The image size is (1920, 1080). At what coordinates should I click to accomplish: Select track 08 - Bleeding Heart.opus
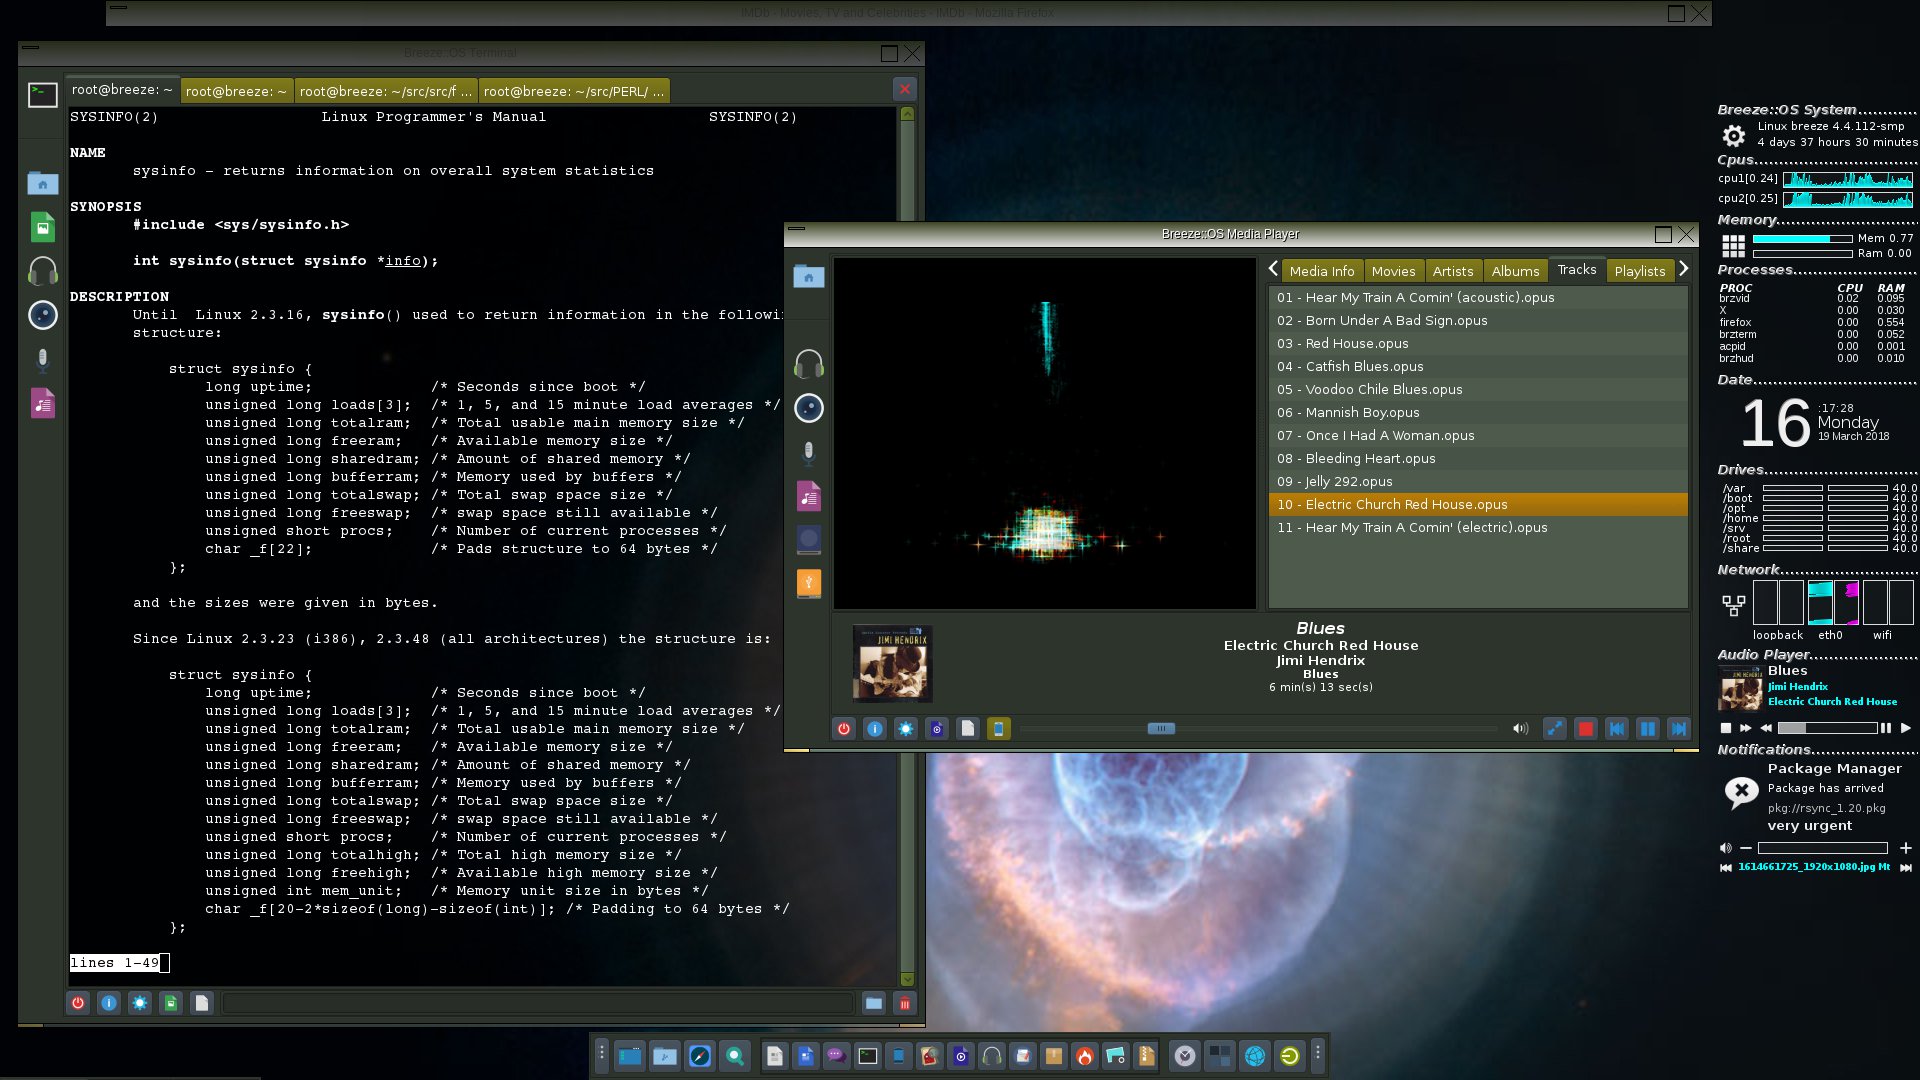(1369, 458)
